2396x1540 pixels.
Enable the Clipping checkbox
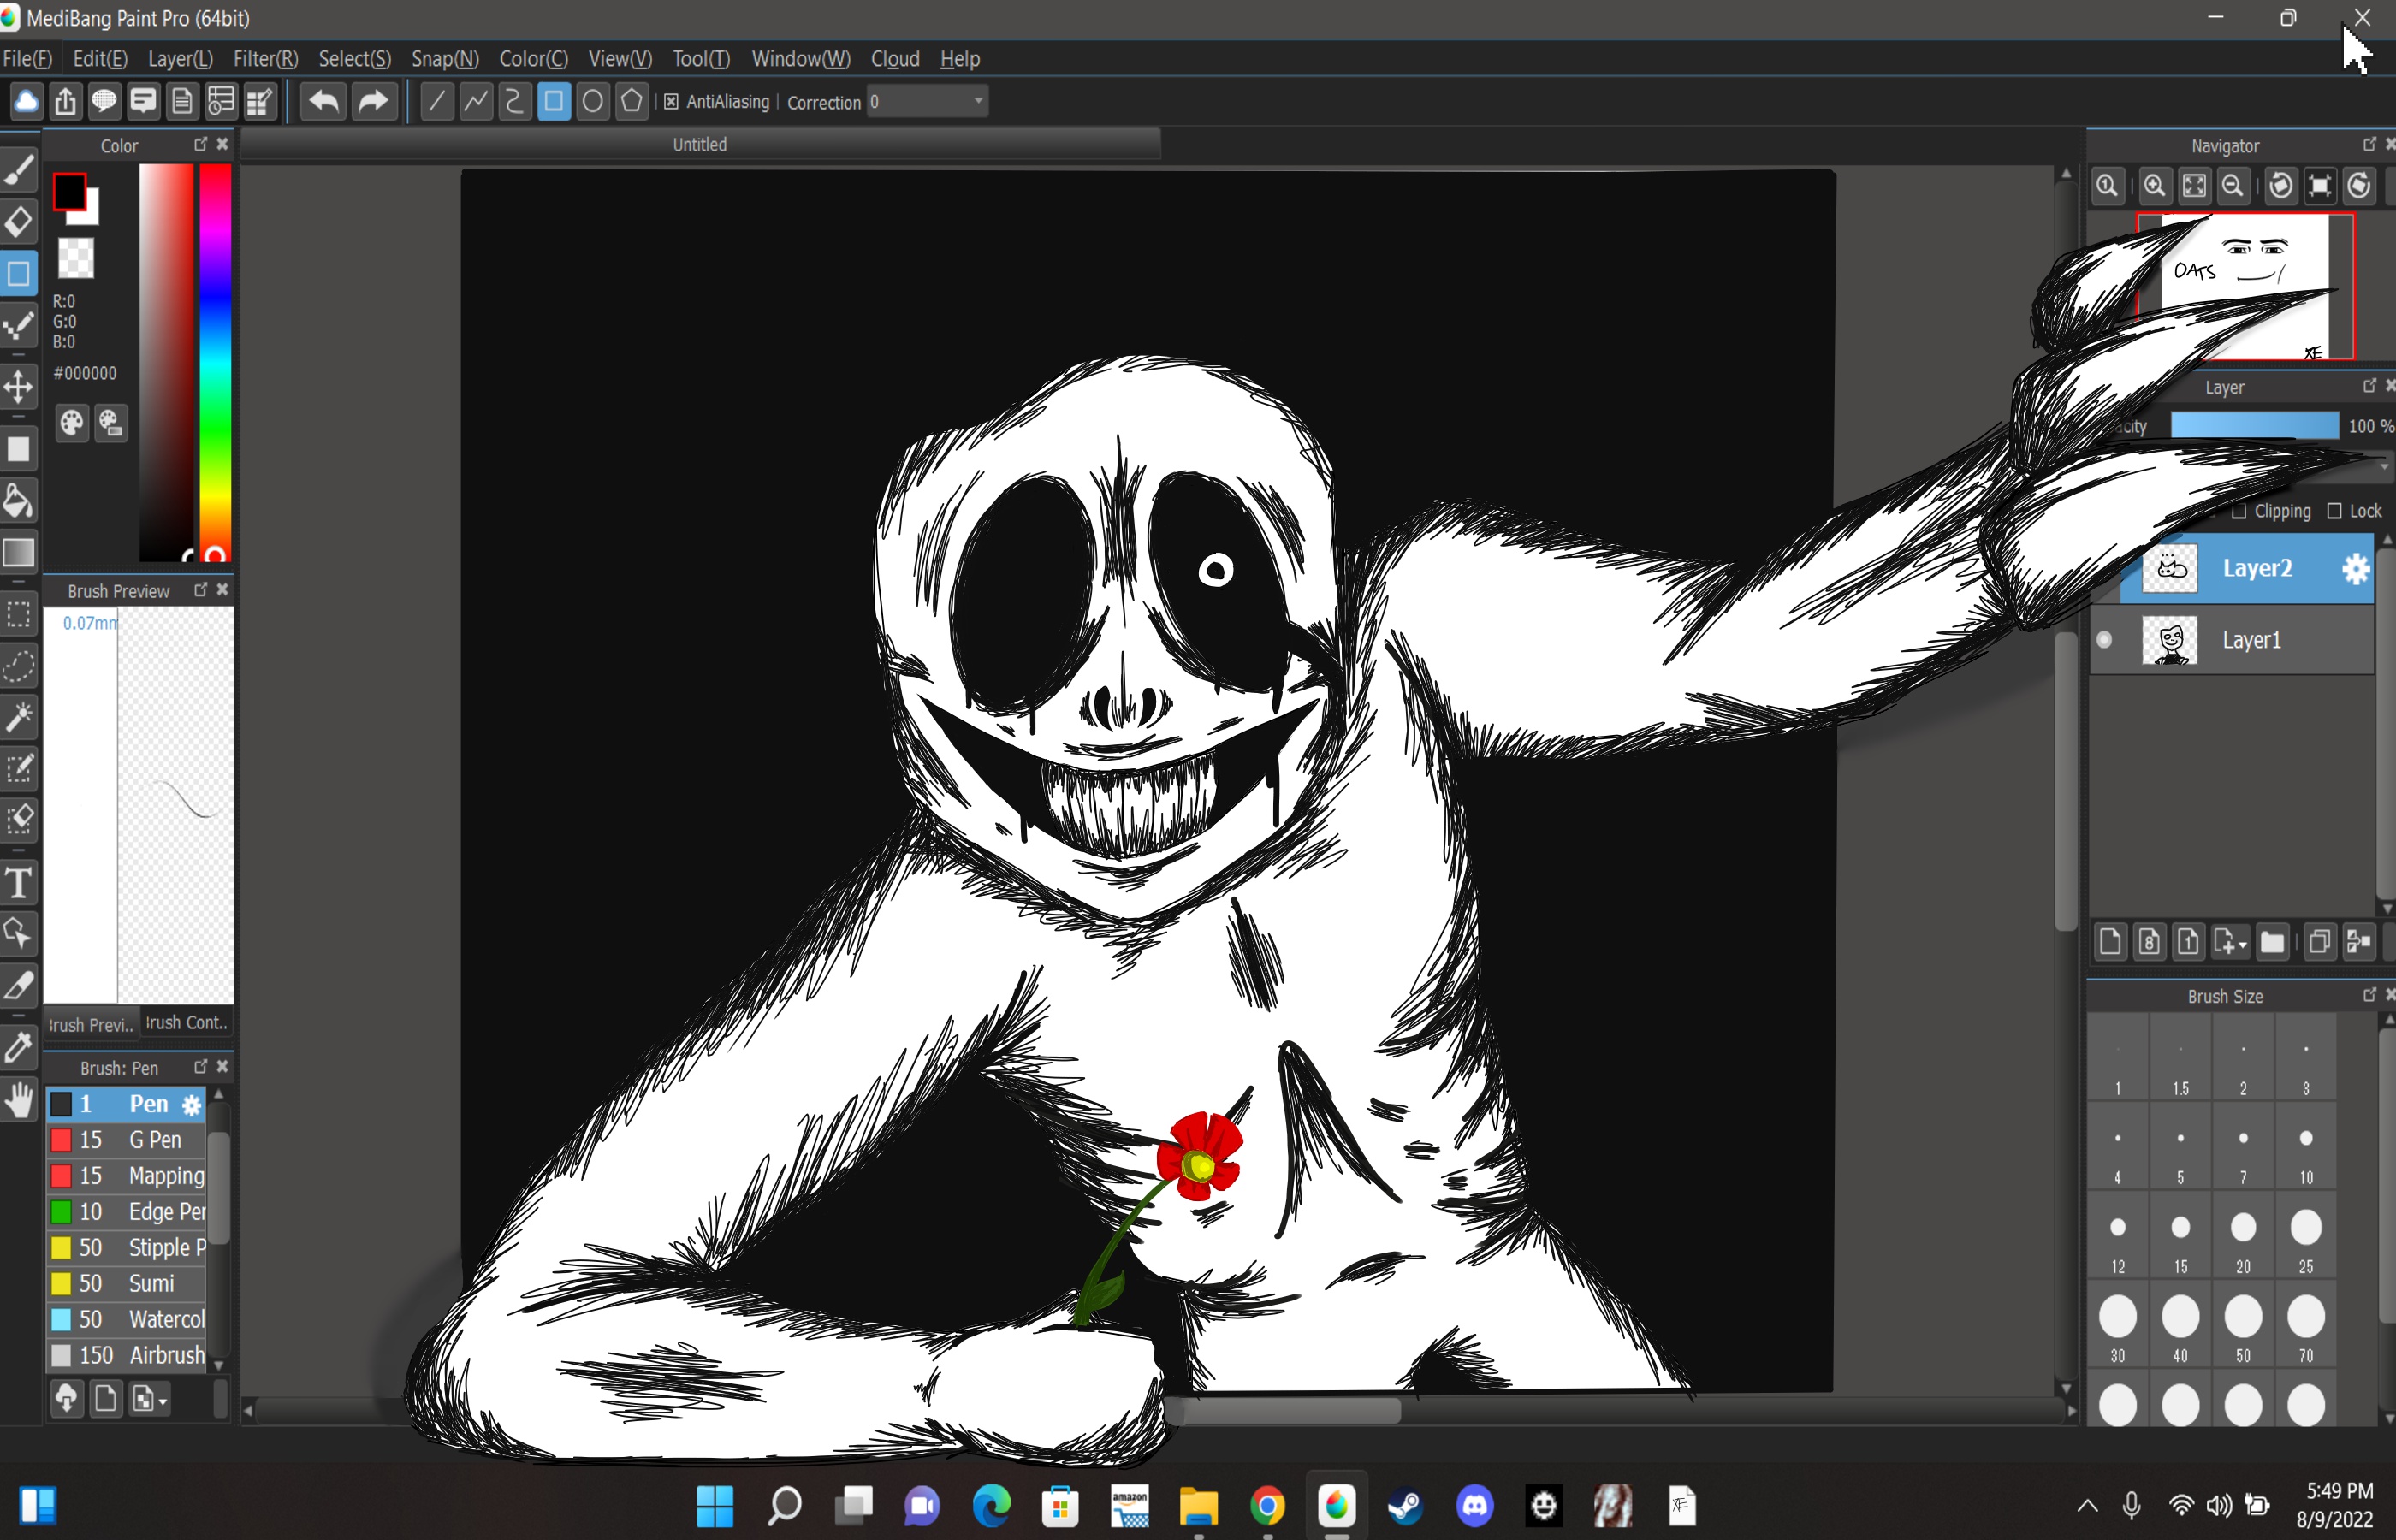pyautogui.click(x=2239, y=511)
